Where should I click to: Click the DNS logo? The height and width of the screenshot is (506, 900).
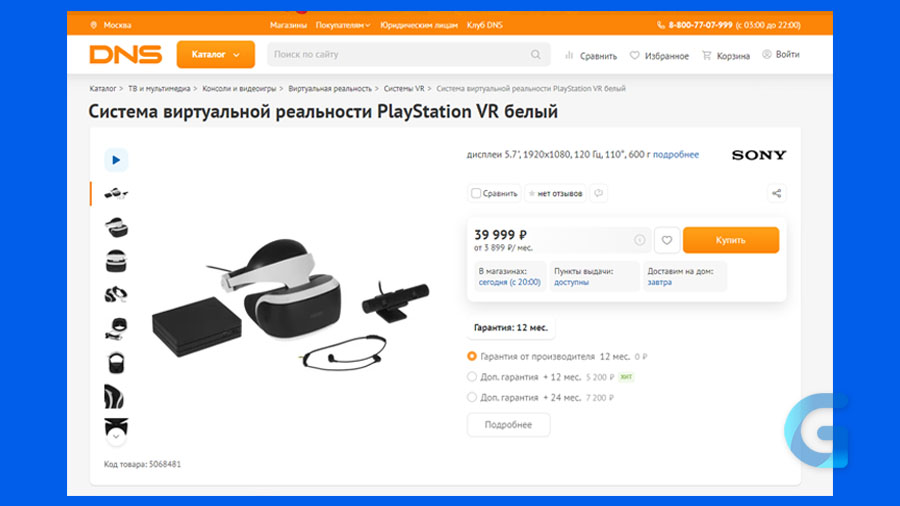[126, 55]
